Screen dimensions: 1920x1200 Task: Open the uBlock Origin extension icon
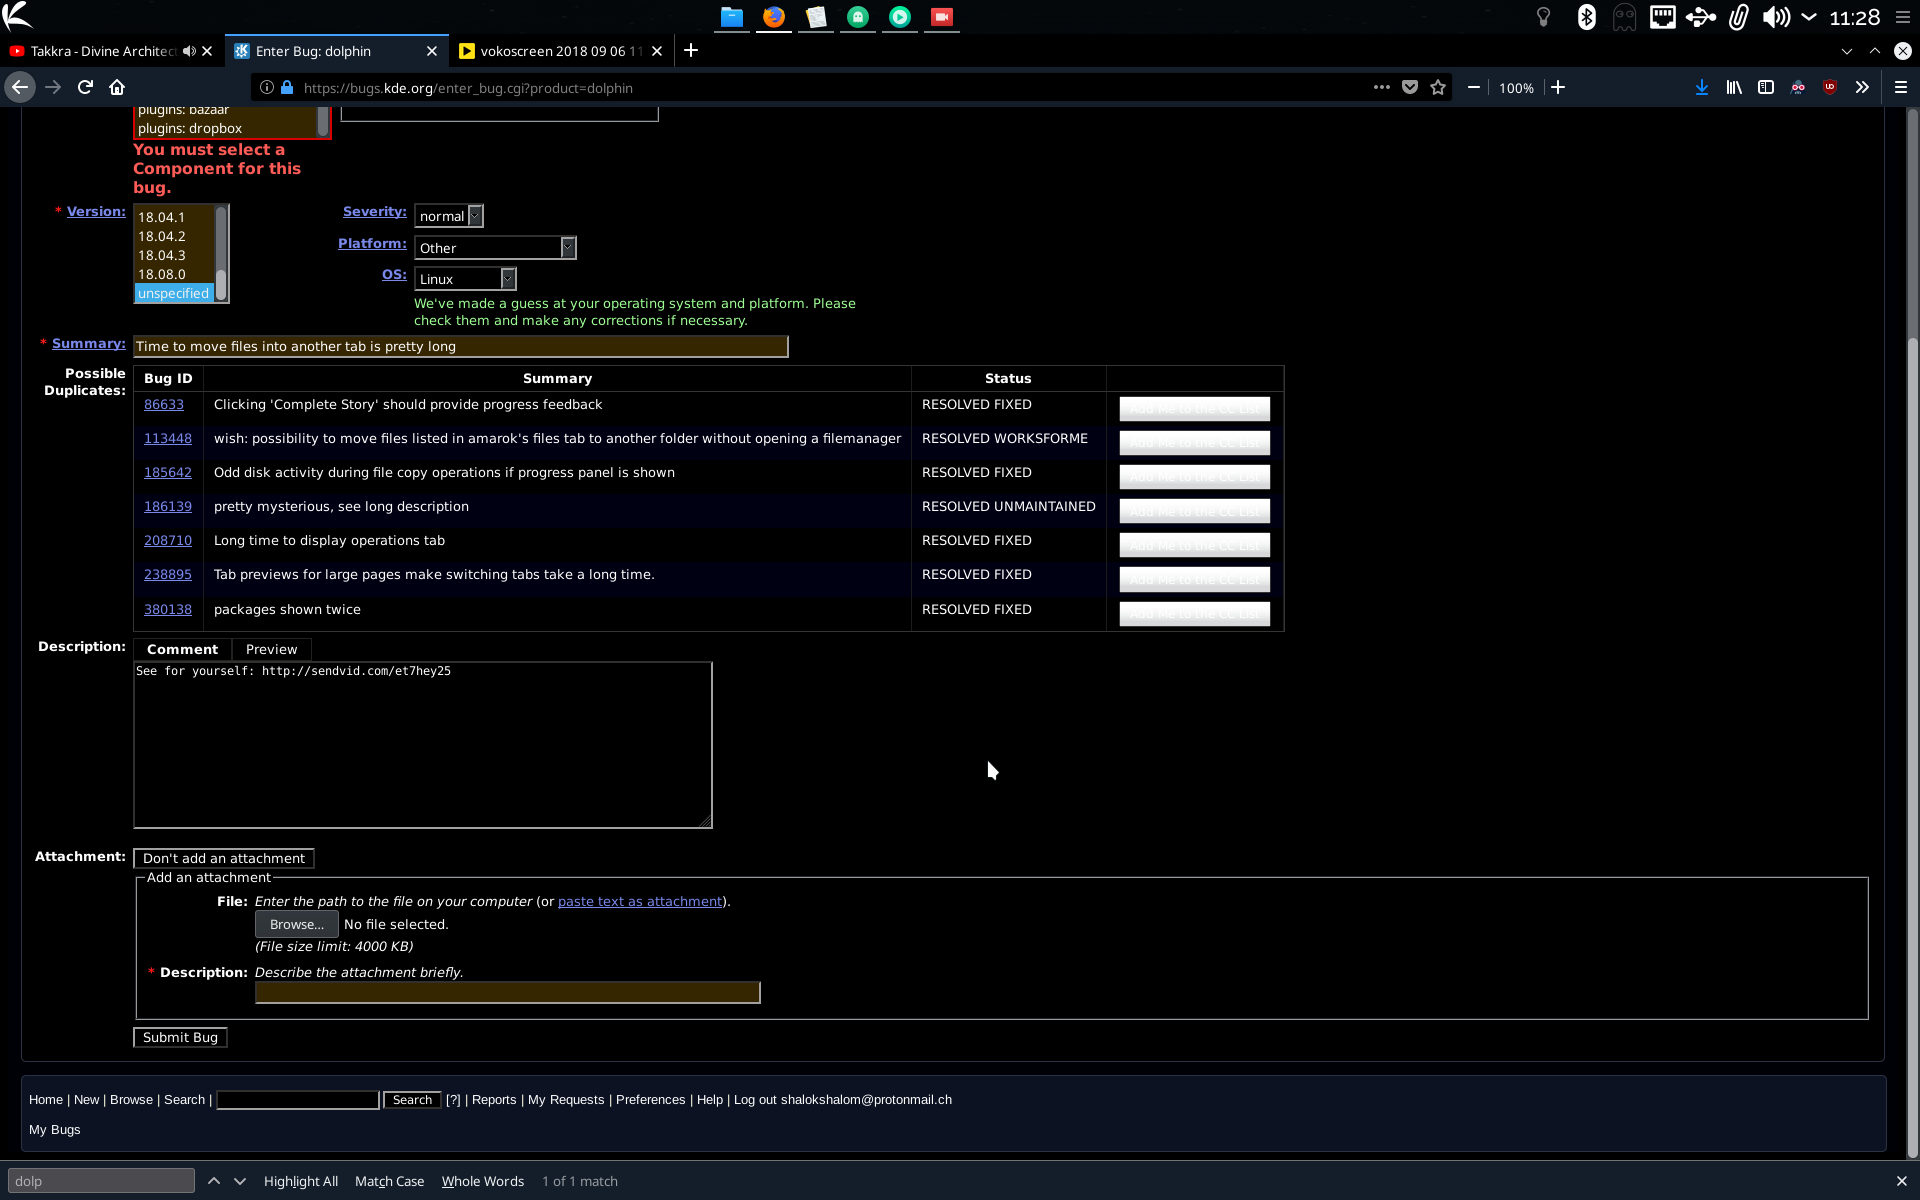1830,88
